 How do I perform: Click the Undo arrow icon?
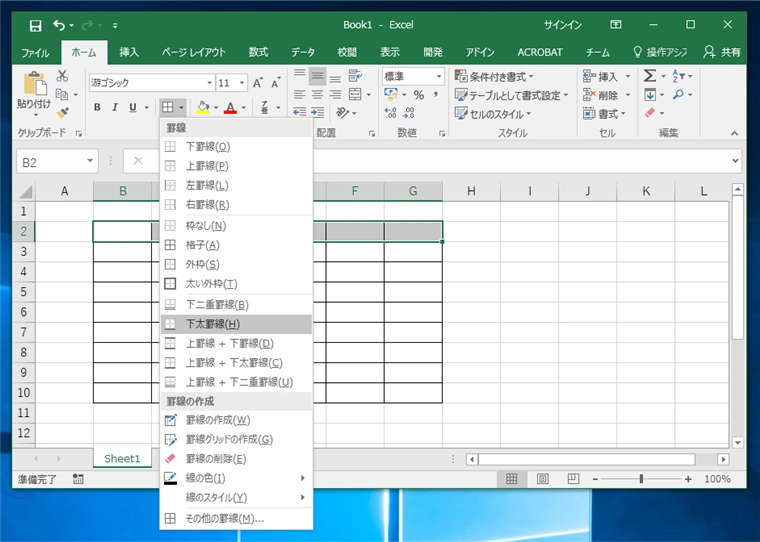pyautogui.click(x=59, y=25)
